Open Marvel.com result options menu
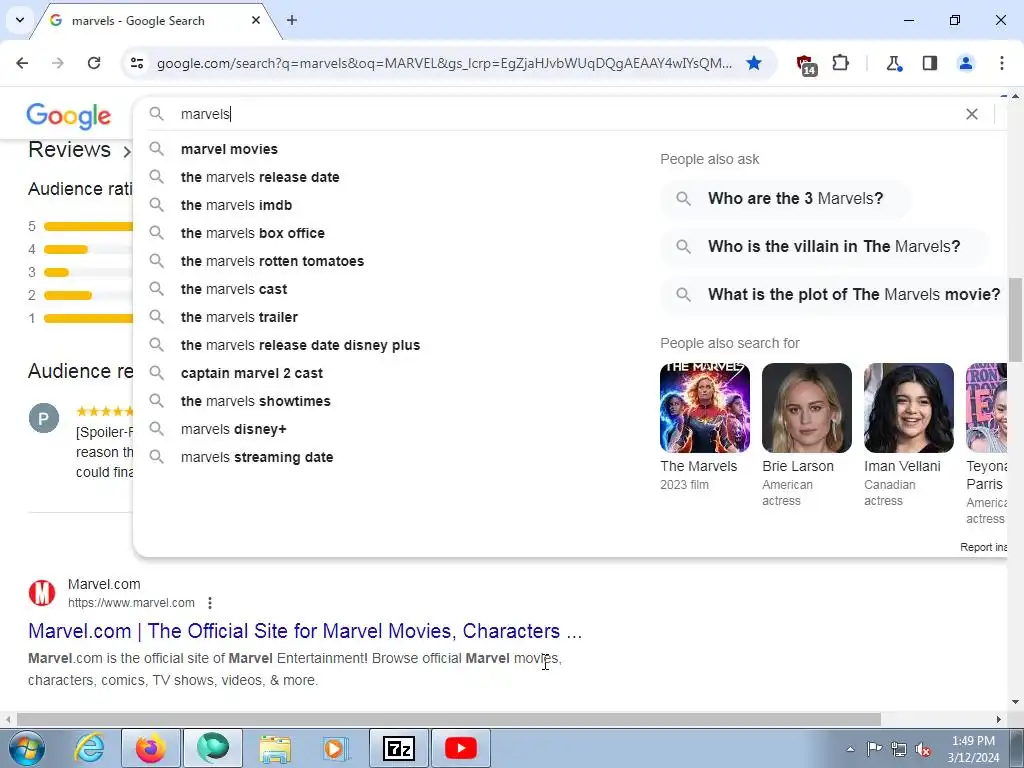Screen dimensions: 1024x768 coord(210,603)
